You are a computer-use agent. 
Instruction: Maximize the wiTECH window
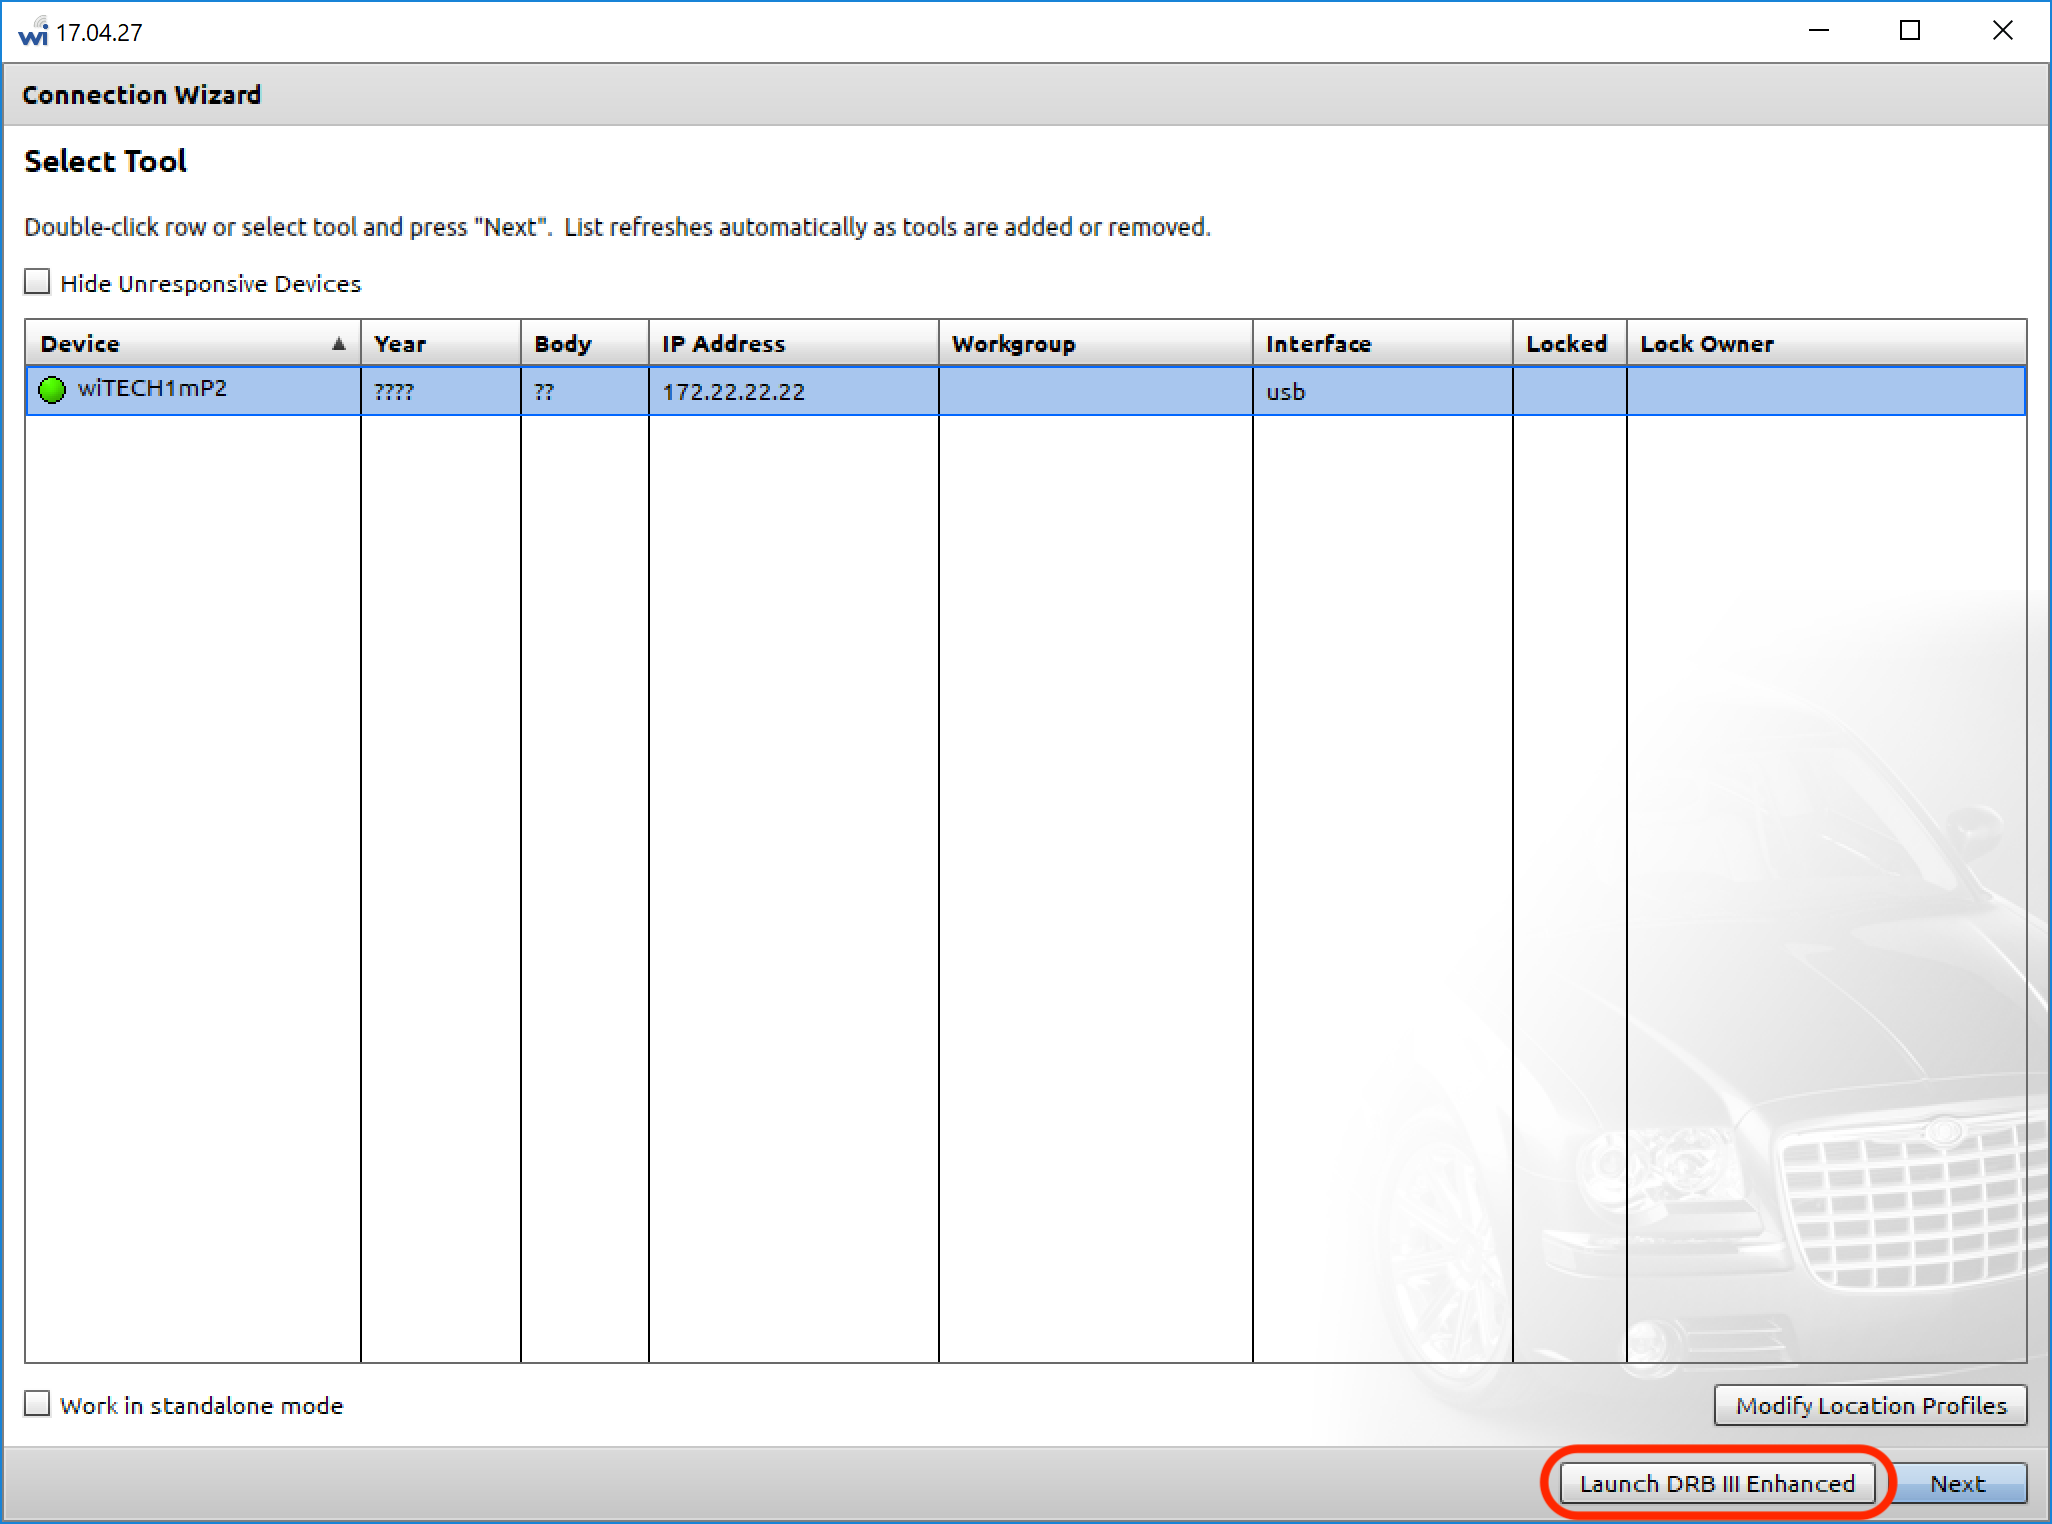point(1910,31)
